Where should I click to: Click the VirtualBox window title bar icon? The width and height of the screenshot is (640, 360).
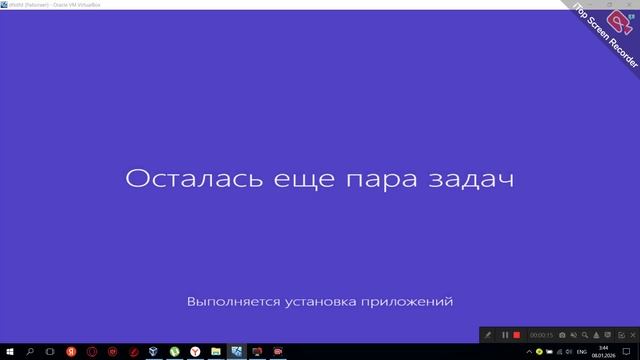coord(4,4)
